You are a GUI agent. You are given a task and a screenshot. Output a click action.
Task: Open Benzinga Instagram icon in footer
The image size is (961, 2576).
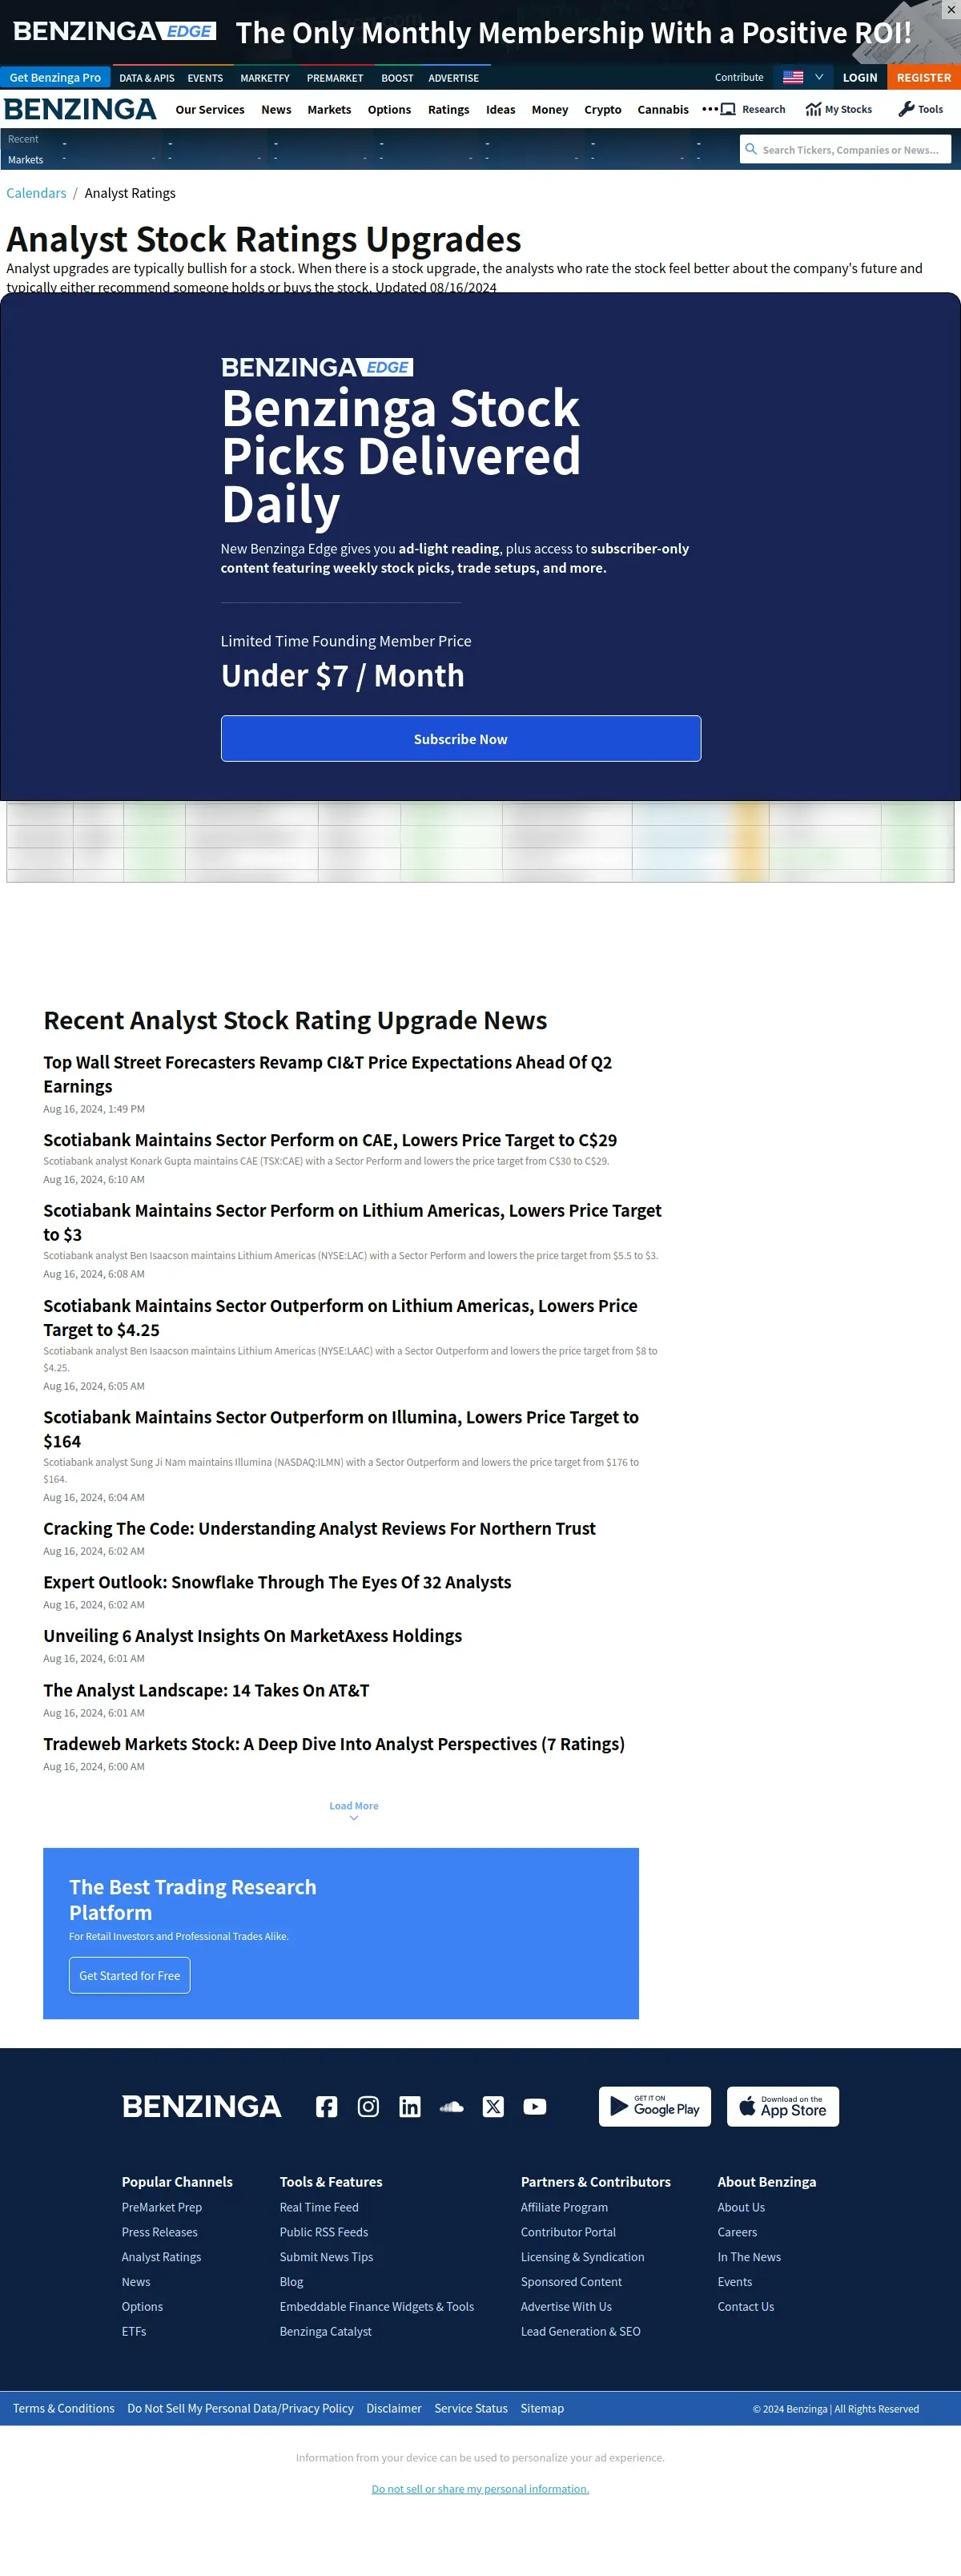pyautogui.click(x=368, y=2106)
